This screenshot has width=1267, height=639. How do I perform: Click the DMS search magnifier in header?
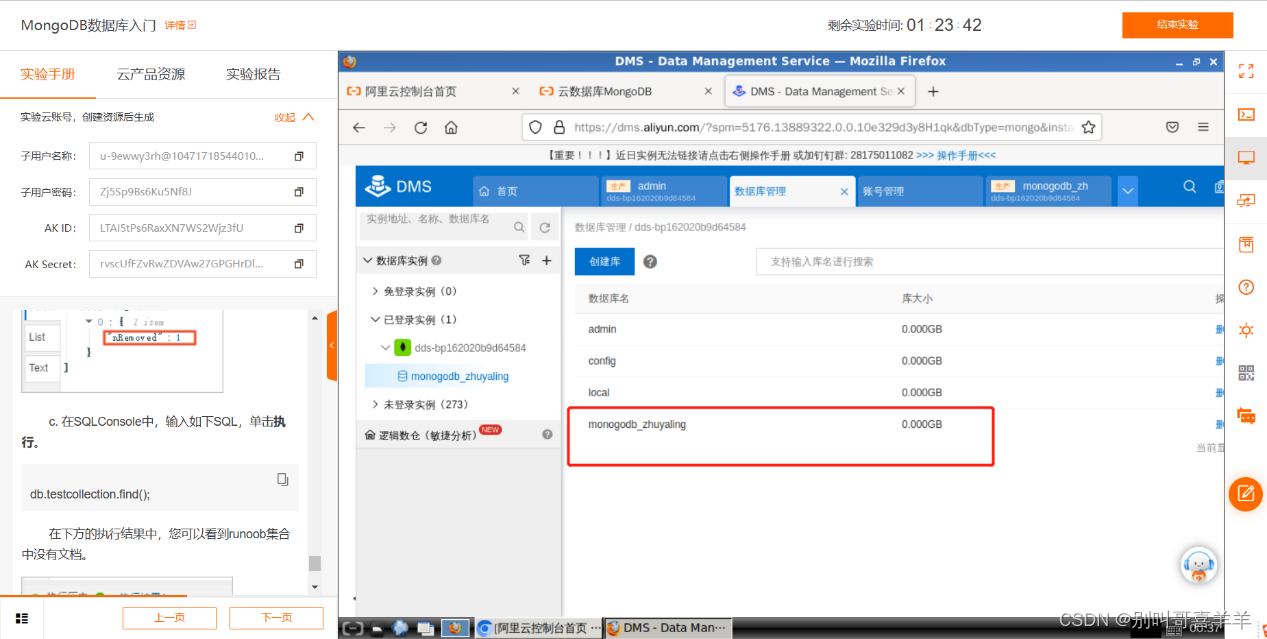(x=1189, y=187)
